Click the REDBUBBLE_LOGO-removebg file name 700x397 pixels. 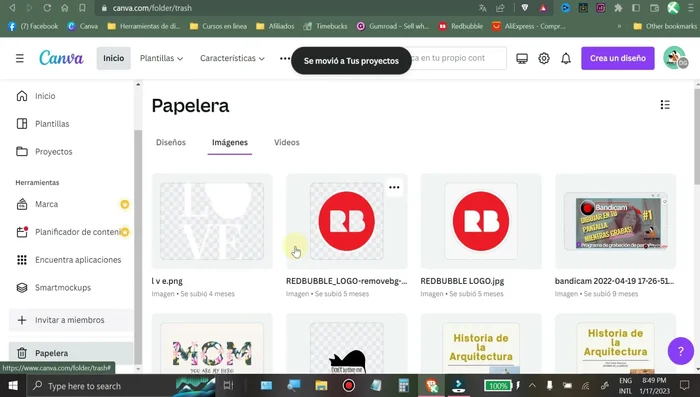pyautogui.click(x=346, y=281)
